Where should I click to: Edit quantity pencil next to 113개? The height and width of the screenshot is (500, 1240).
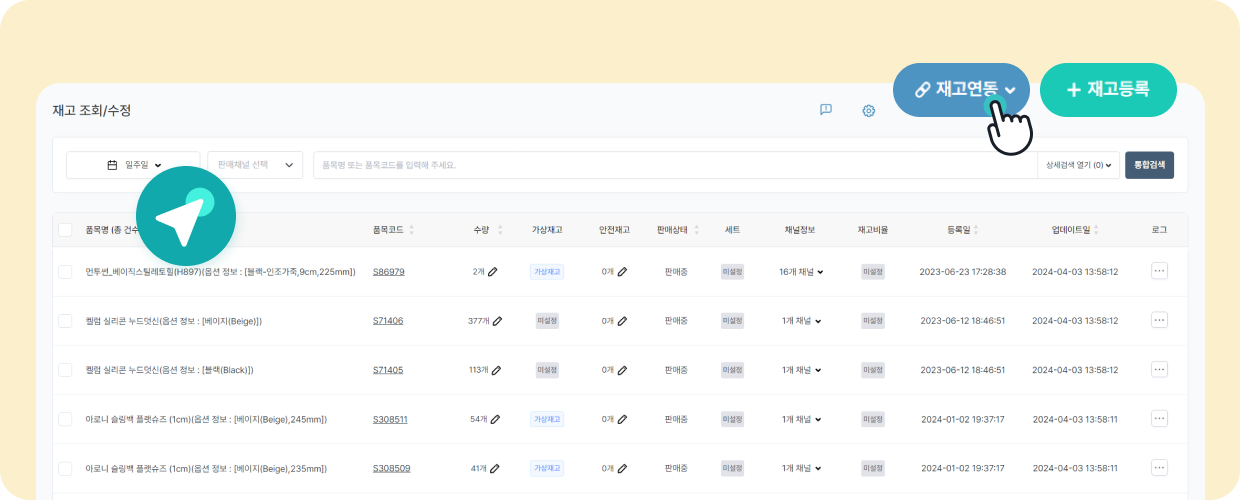(x=497, y=370)
